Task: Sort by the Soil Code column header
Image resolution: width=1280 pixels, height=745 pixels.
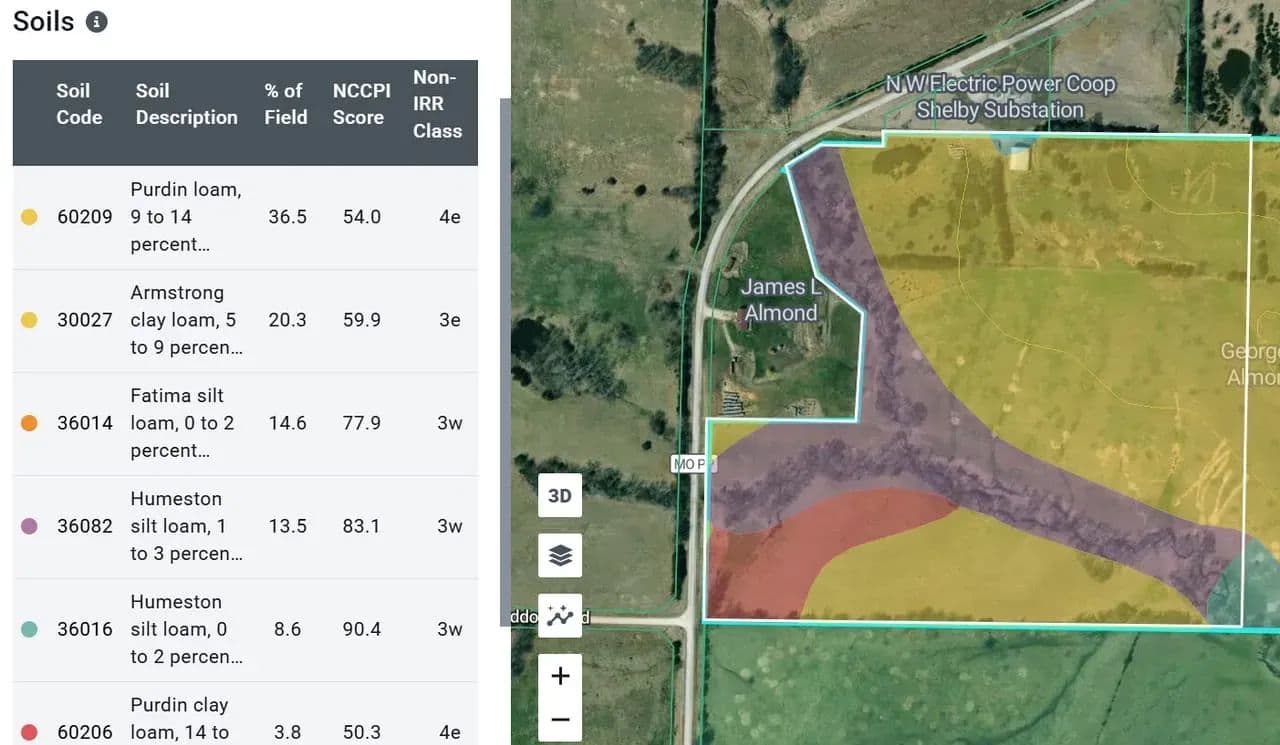Action: click(x=79, y=104)
